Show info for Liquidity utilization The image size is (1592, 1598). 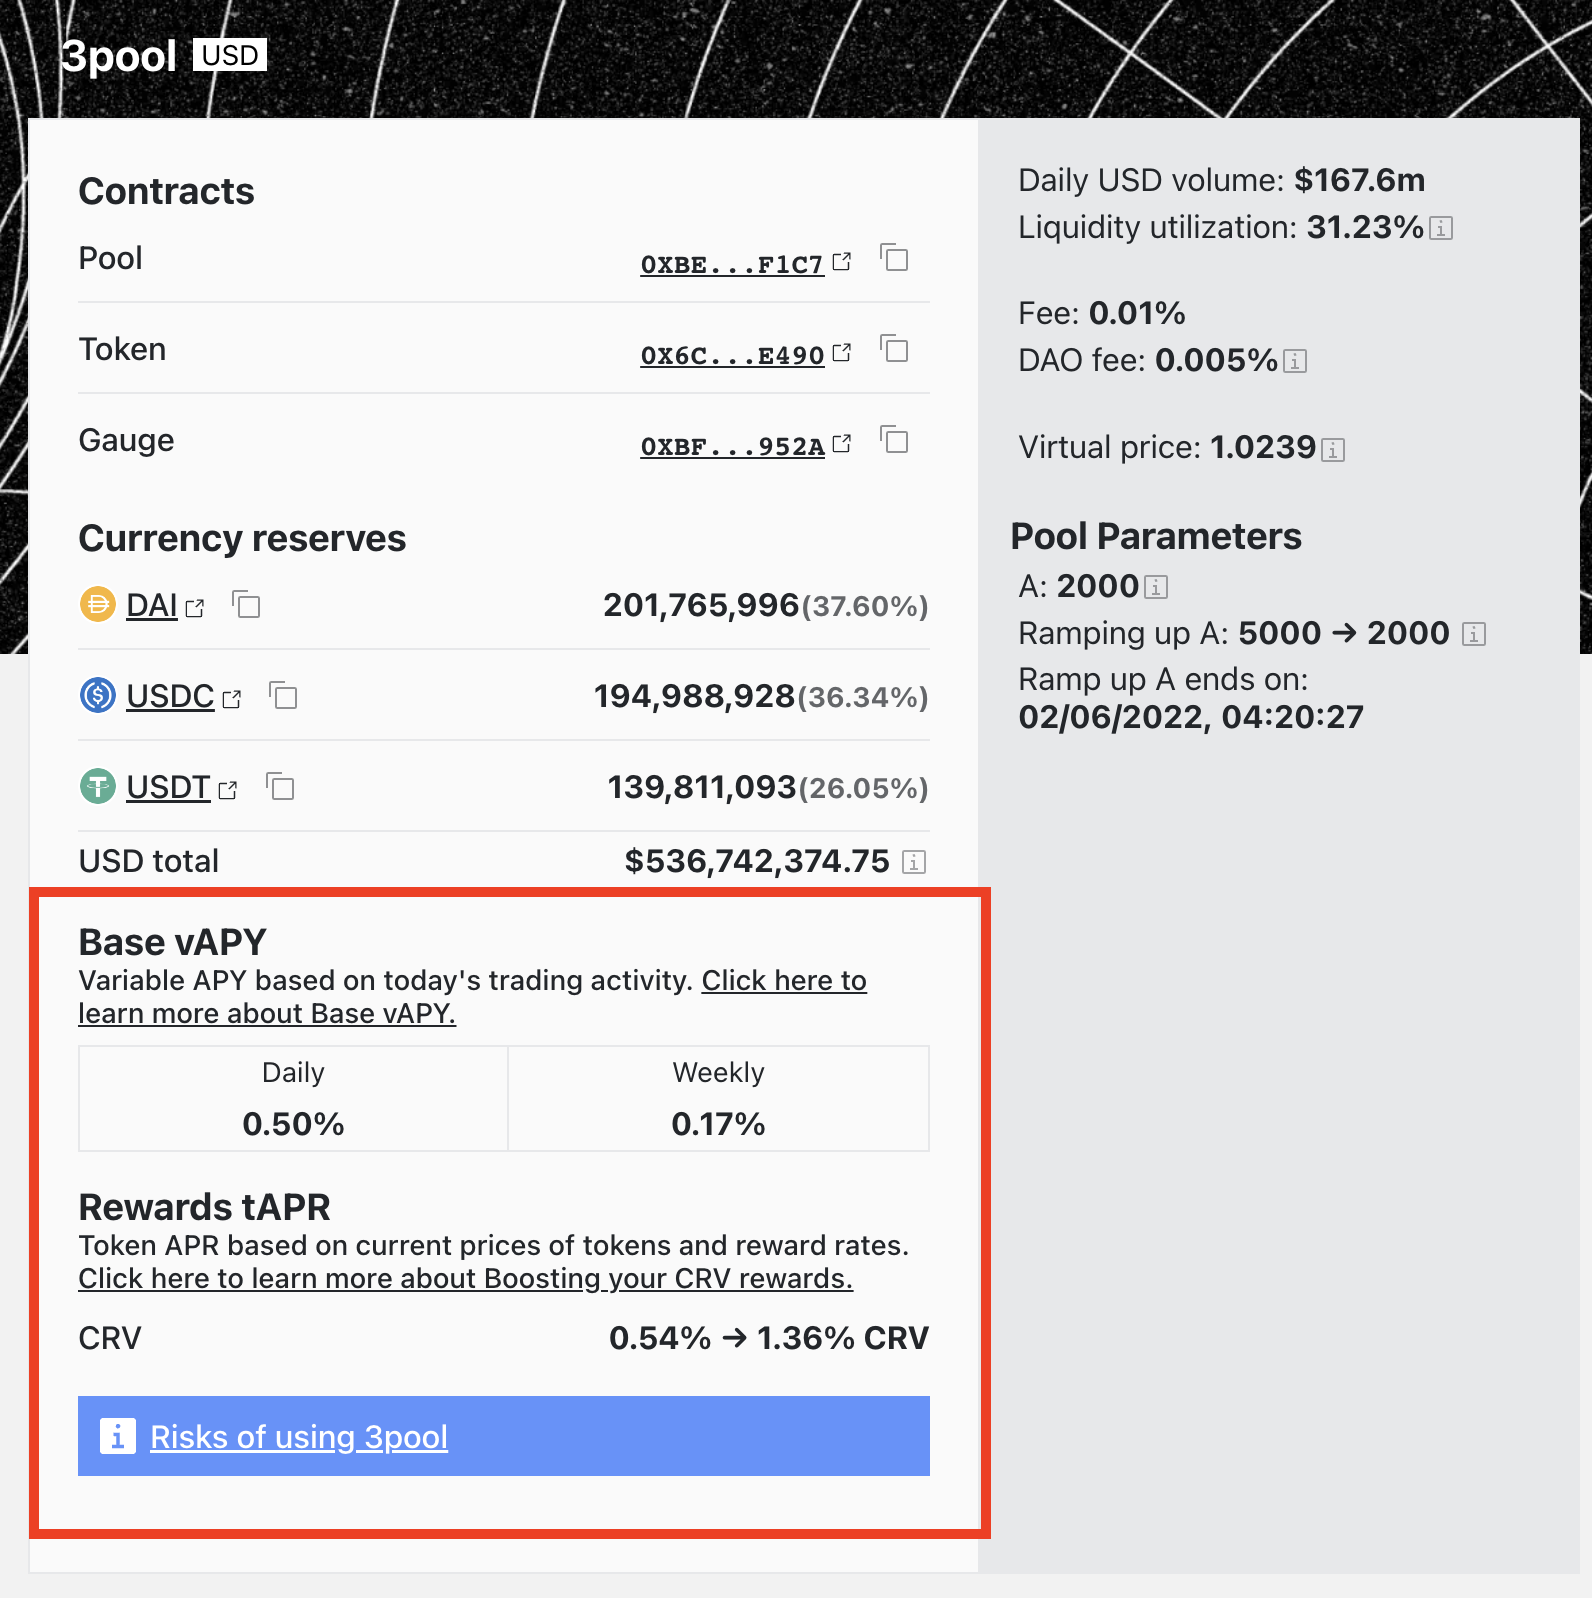tap(1441, 229)
